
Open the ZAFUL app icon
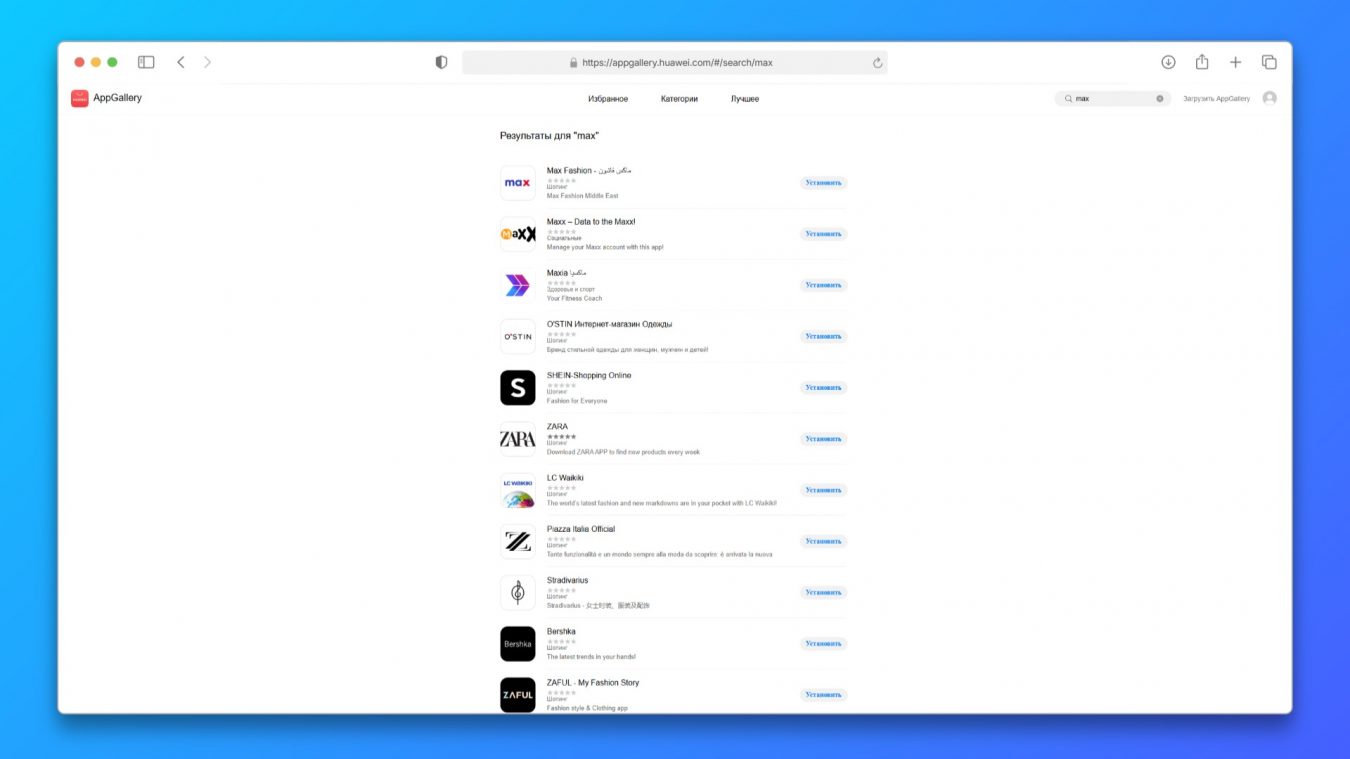[518, 695]
